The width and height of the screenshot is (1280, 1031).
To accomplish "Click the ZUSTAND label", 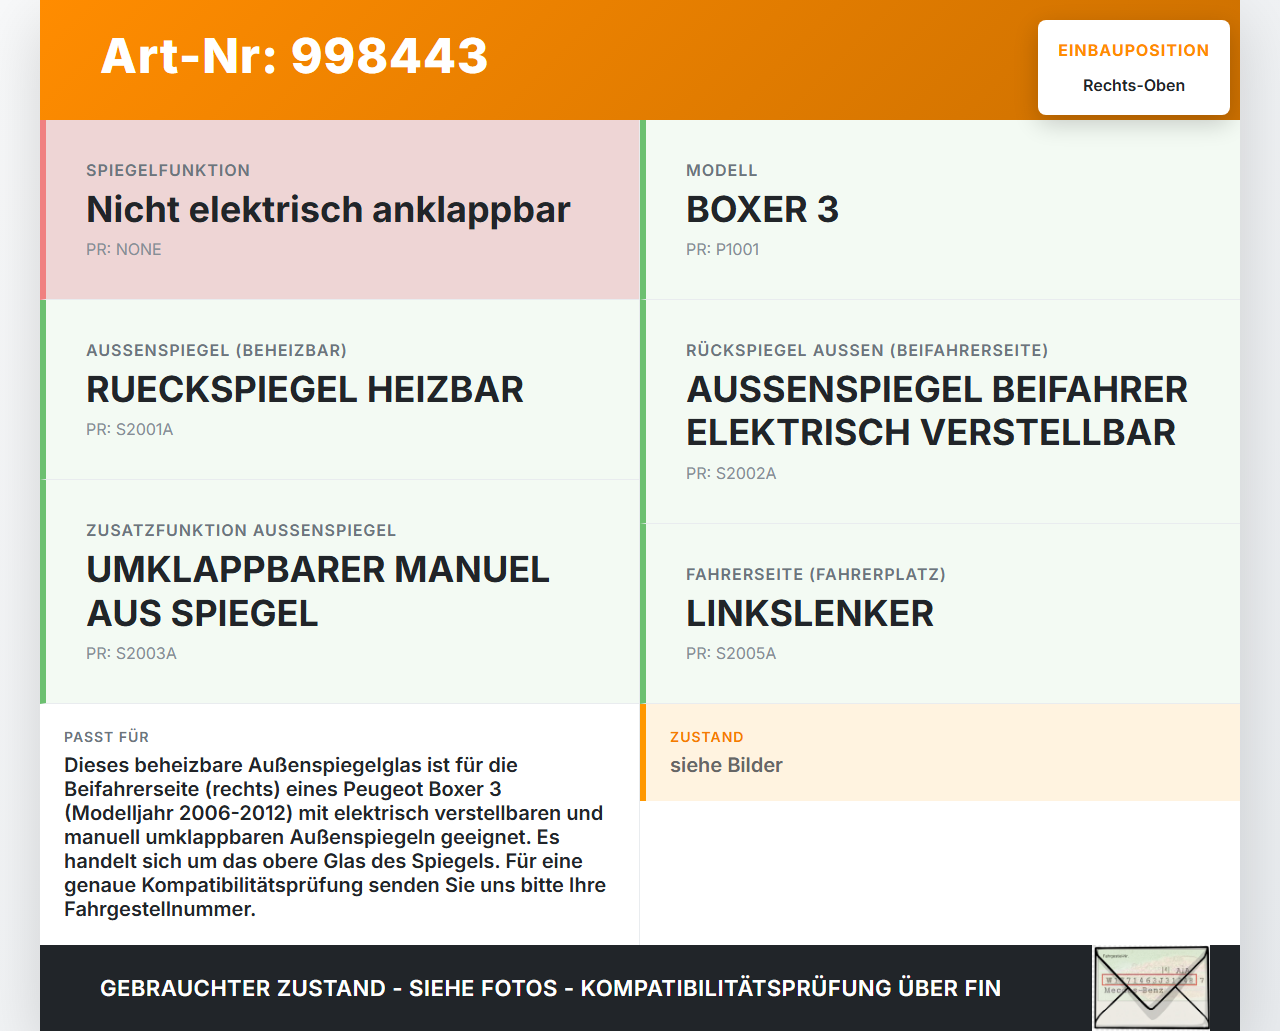I will point(707,737).
